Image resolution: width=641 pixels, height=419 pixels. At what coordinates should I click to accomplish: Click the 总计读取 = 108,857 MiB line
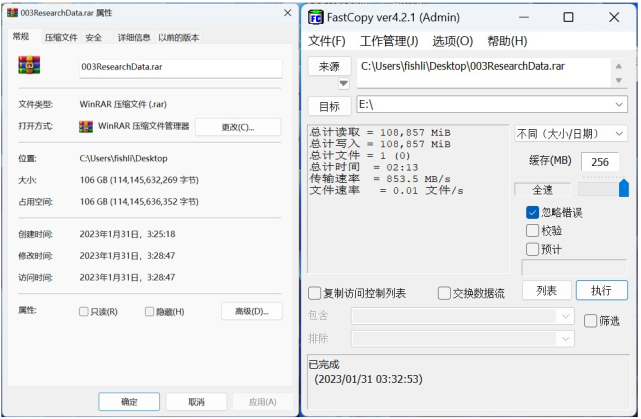pyautogui.click(x=380, y=132)
